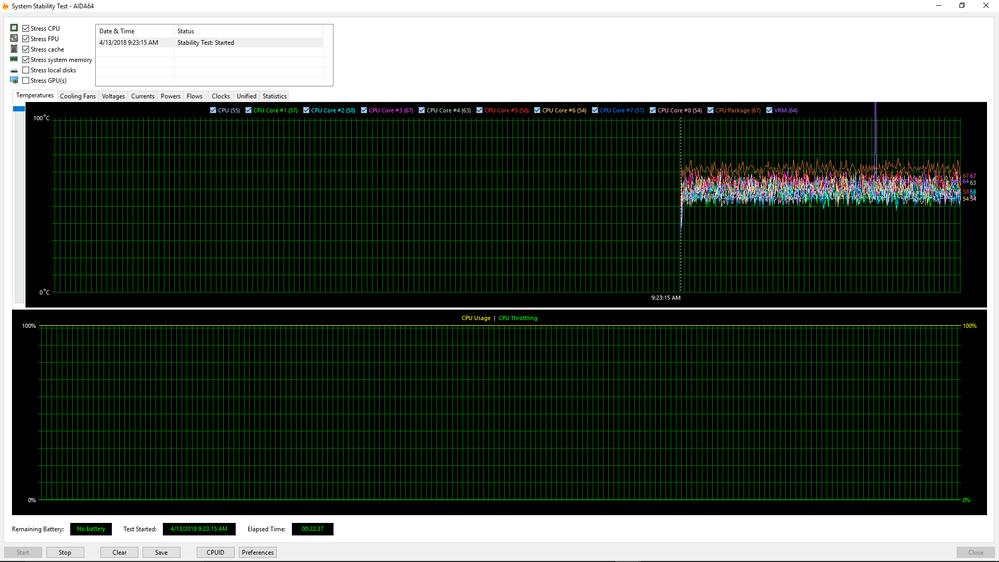Click the 9:23:15 AM marker on temperature graph
The height and width of the screenshot is (562, 999).
[666, 298]
